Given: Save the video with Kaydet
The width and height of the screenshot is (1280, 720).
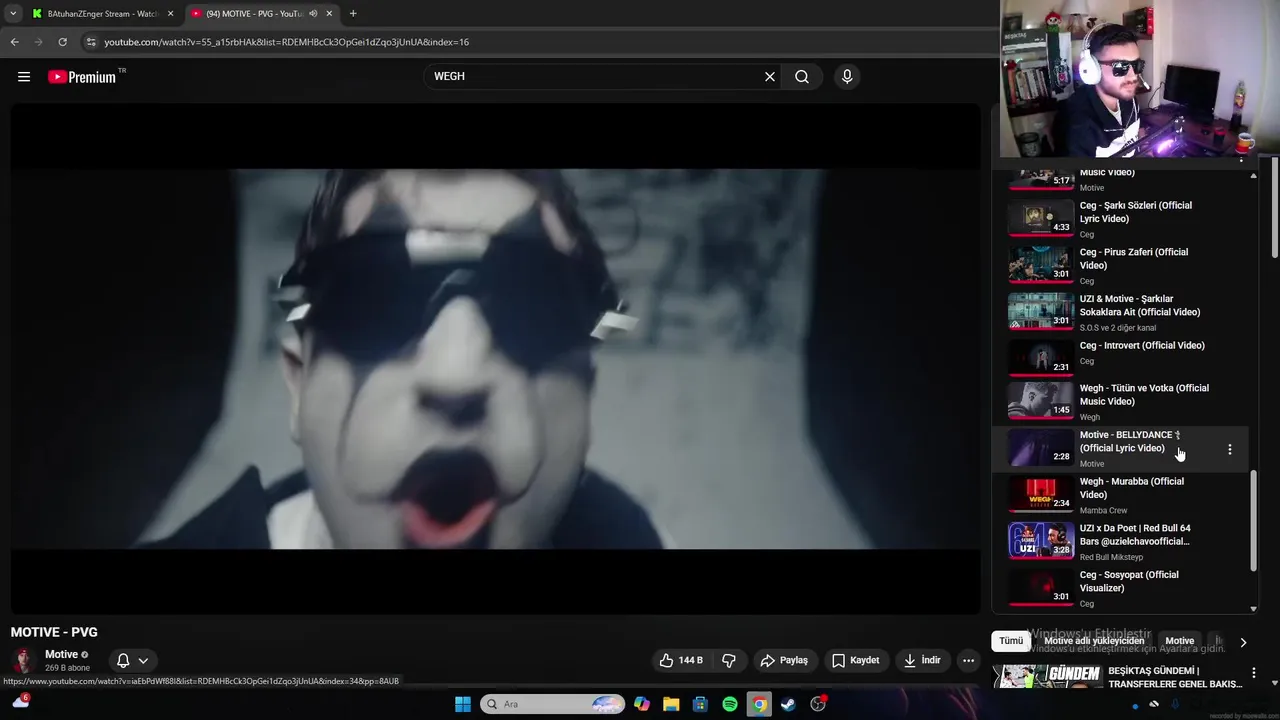Looking at the screenshot, I should [855, 660].
